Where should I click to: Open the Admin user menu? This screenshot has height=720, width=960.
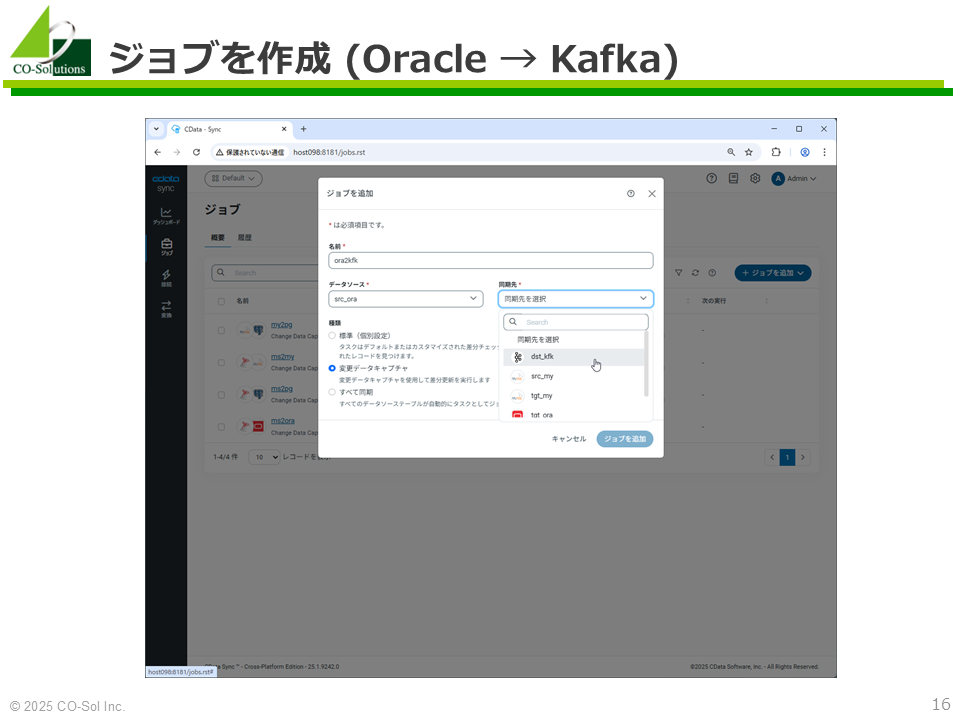click(794, 179)
